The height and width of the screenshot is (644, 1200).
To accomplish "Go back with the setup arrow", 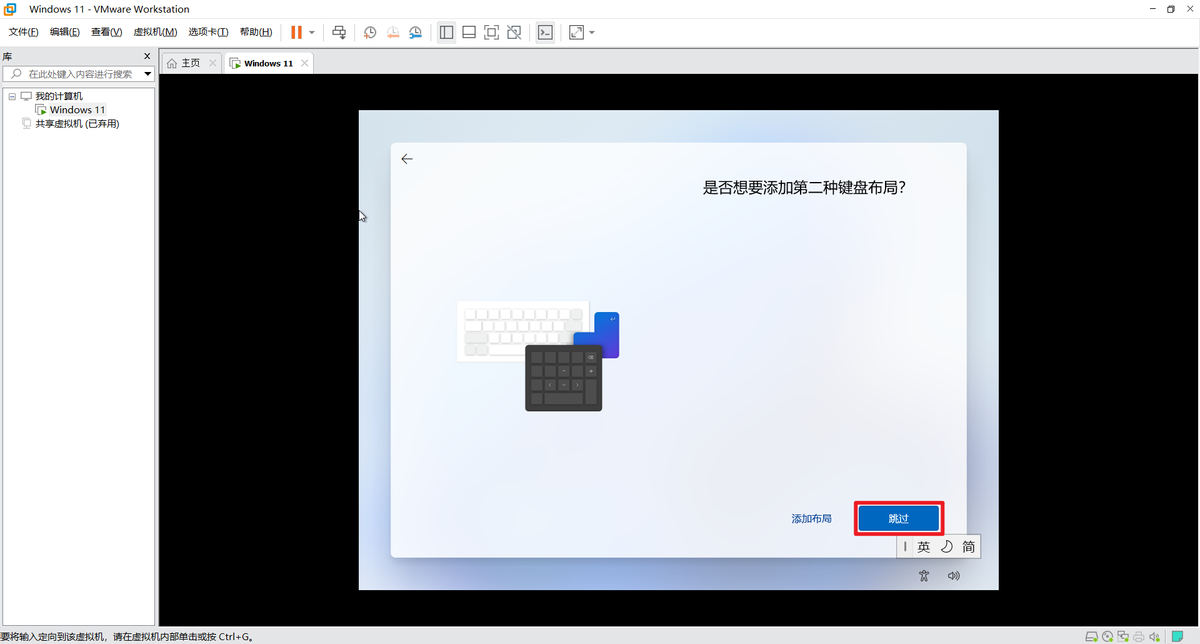I will coord(407,159).
